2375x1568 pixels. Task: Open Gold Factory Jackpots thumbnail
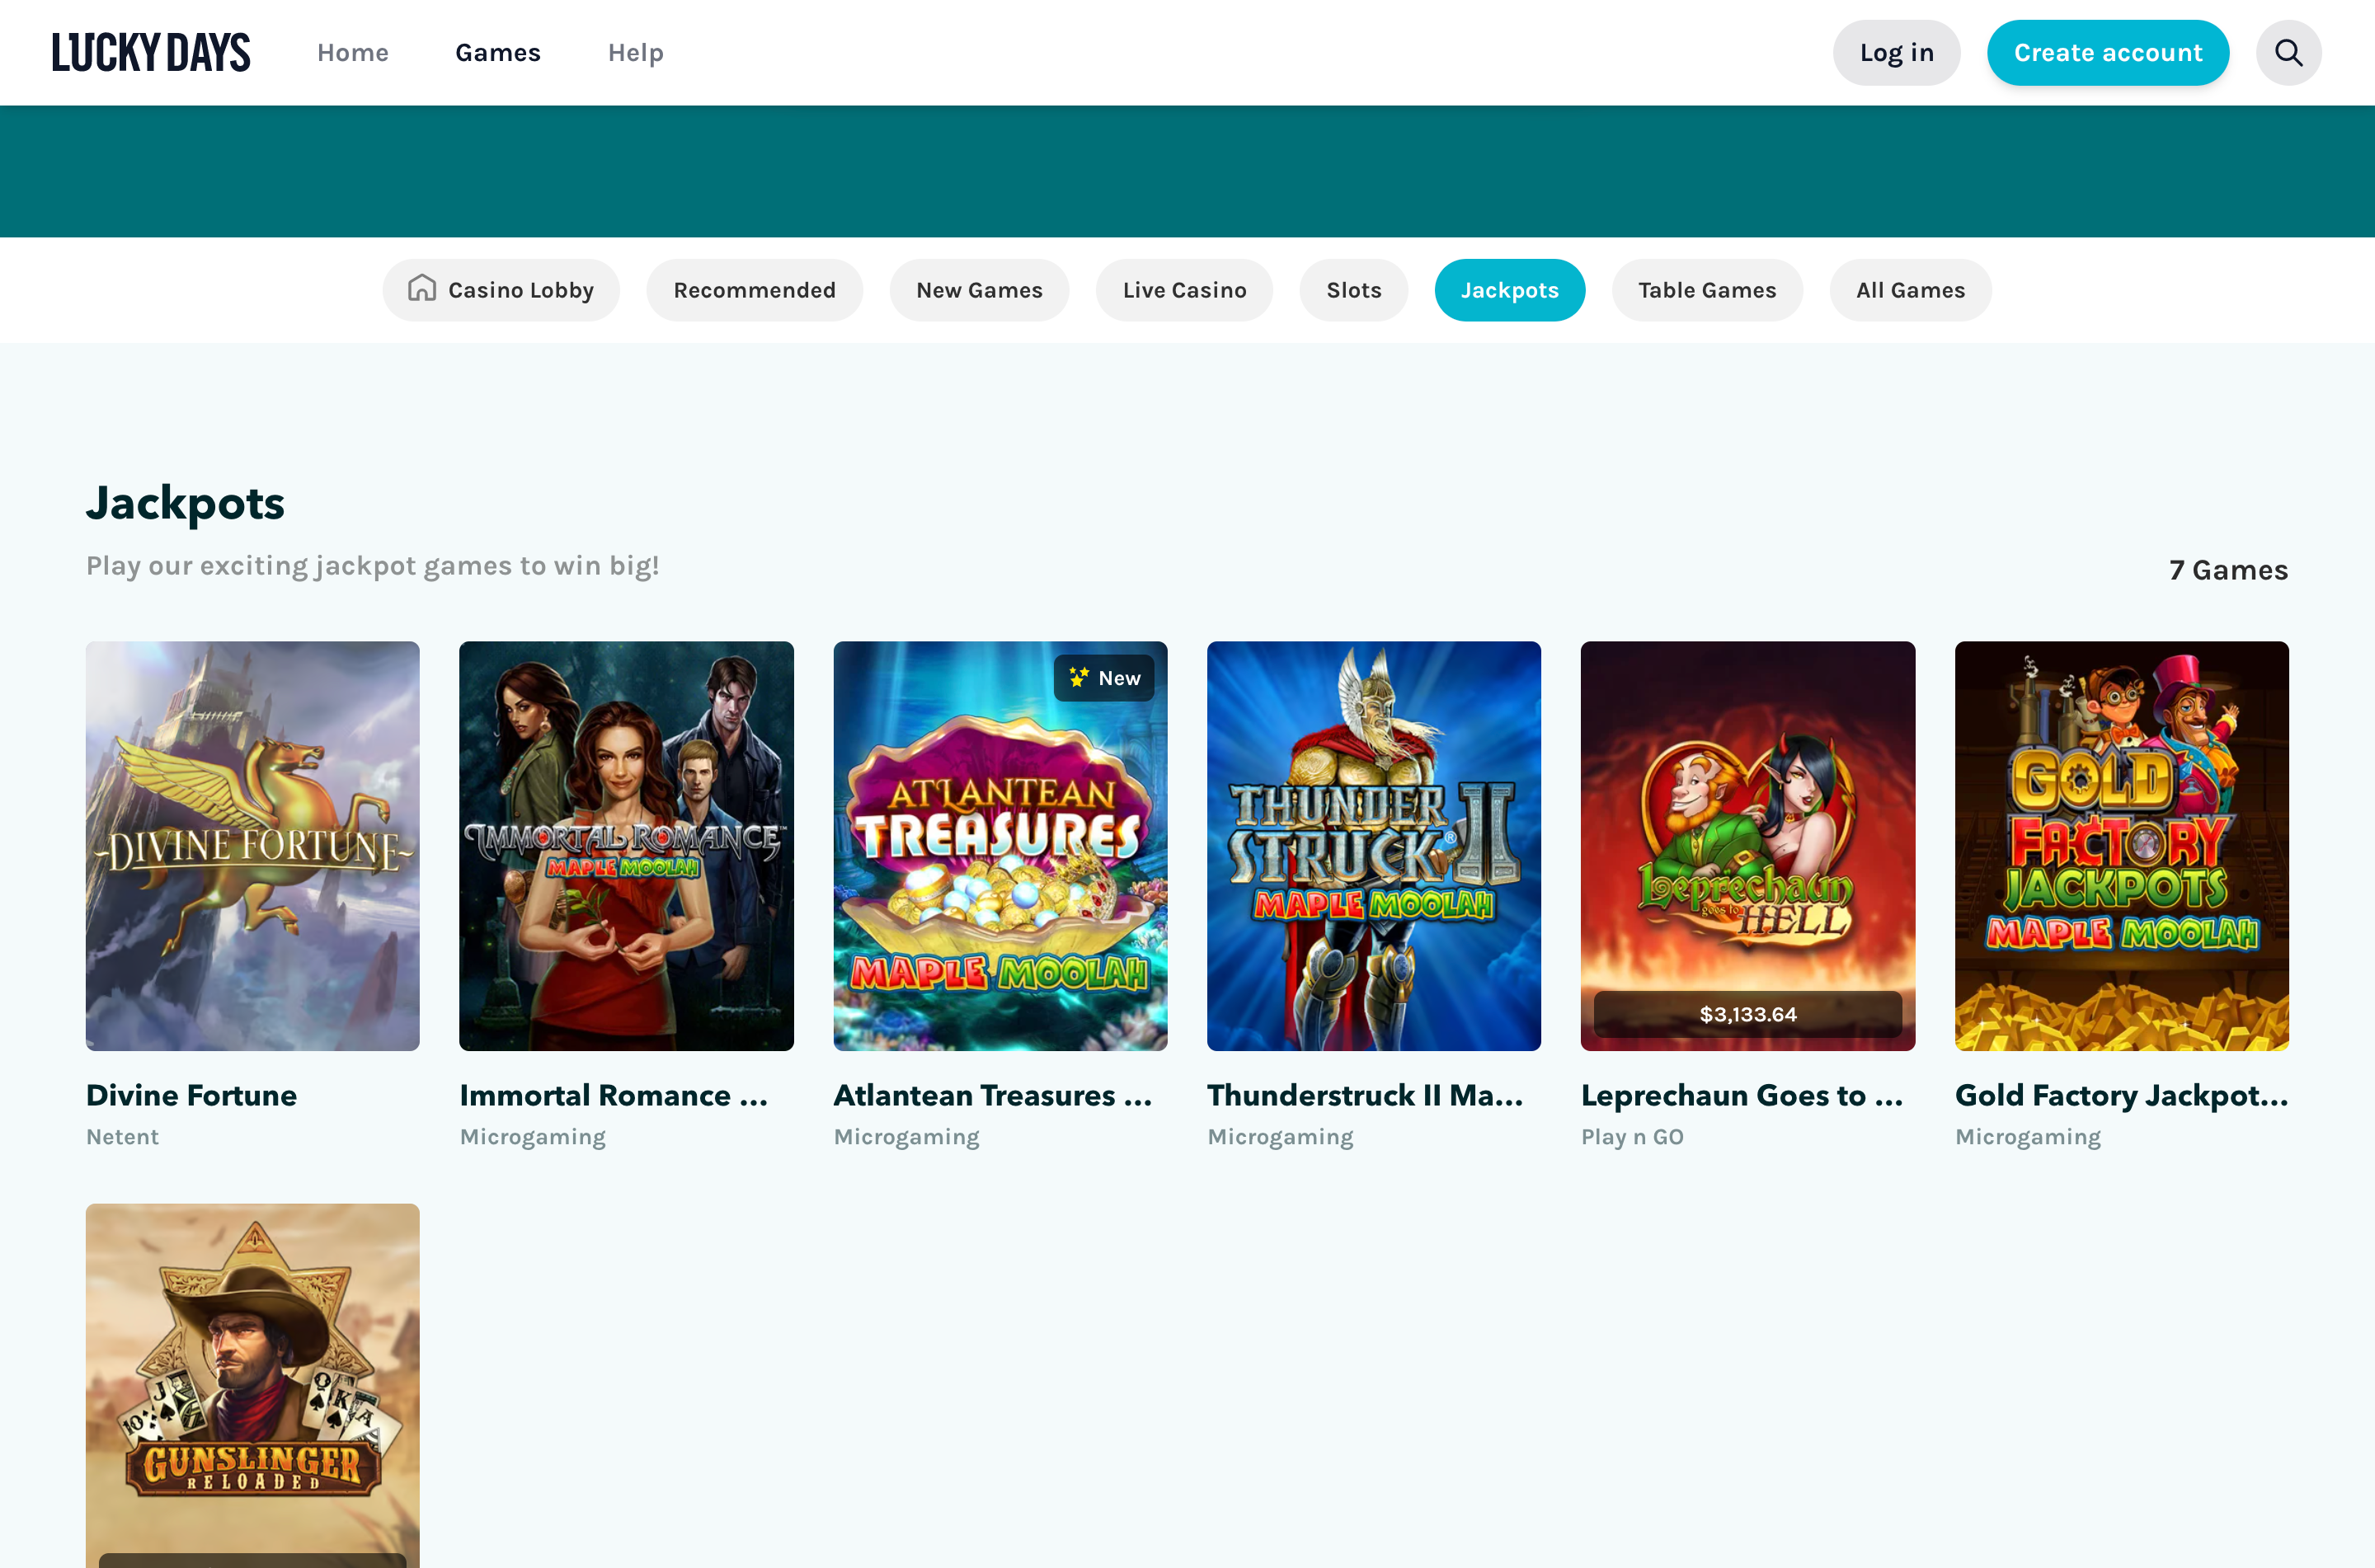(2121, 845)
